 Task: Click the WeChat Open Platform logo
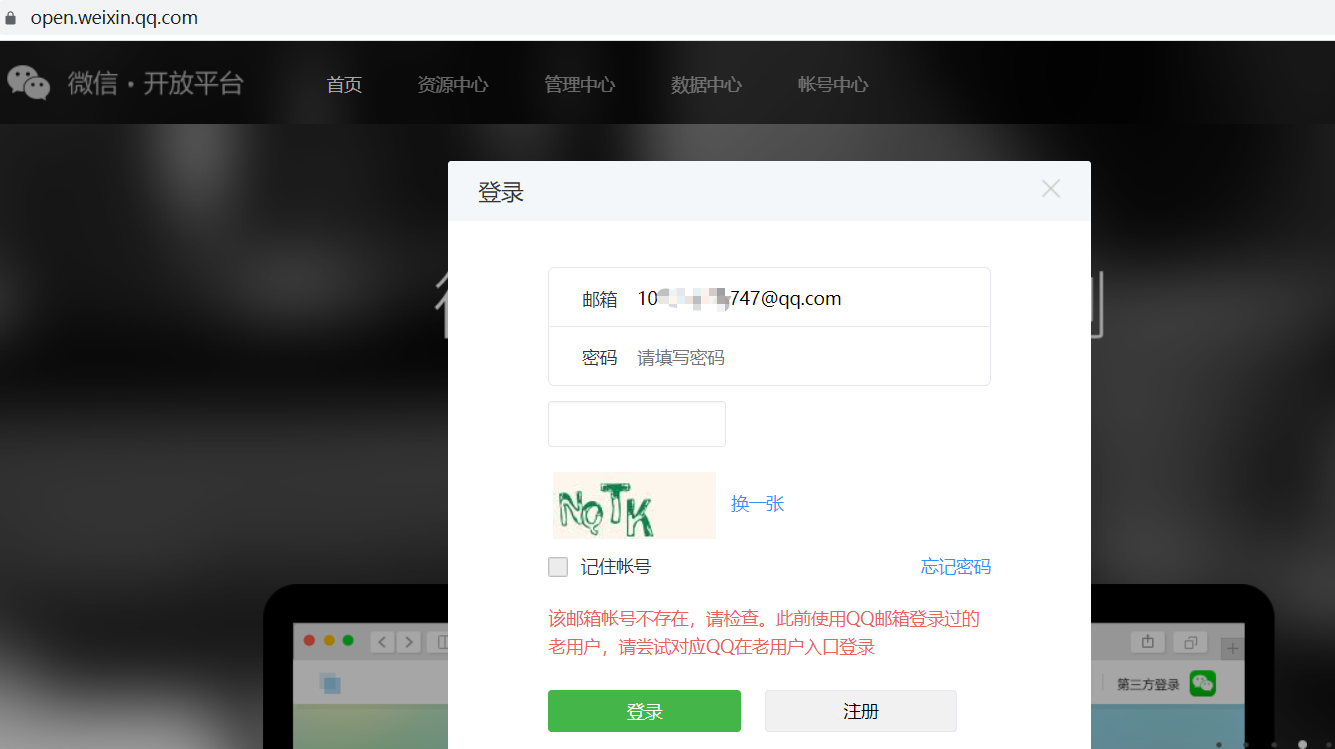pyautogui.click(x=126, y=83)
